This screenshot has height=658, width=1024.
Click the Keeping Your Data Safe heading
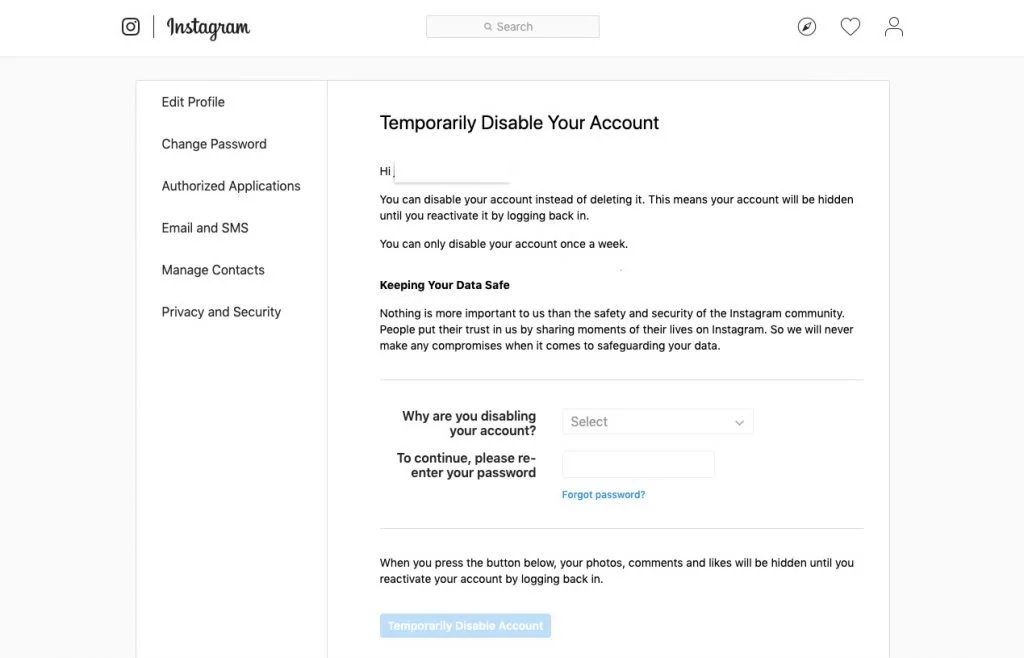pyautogui.click(x=444, y=285)
